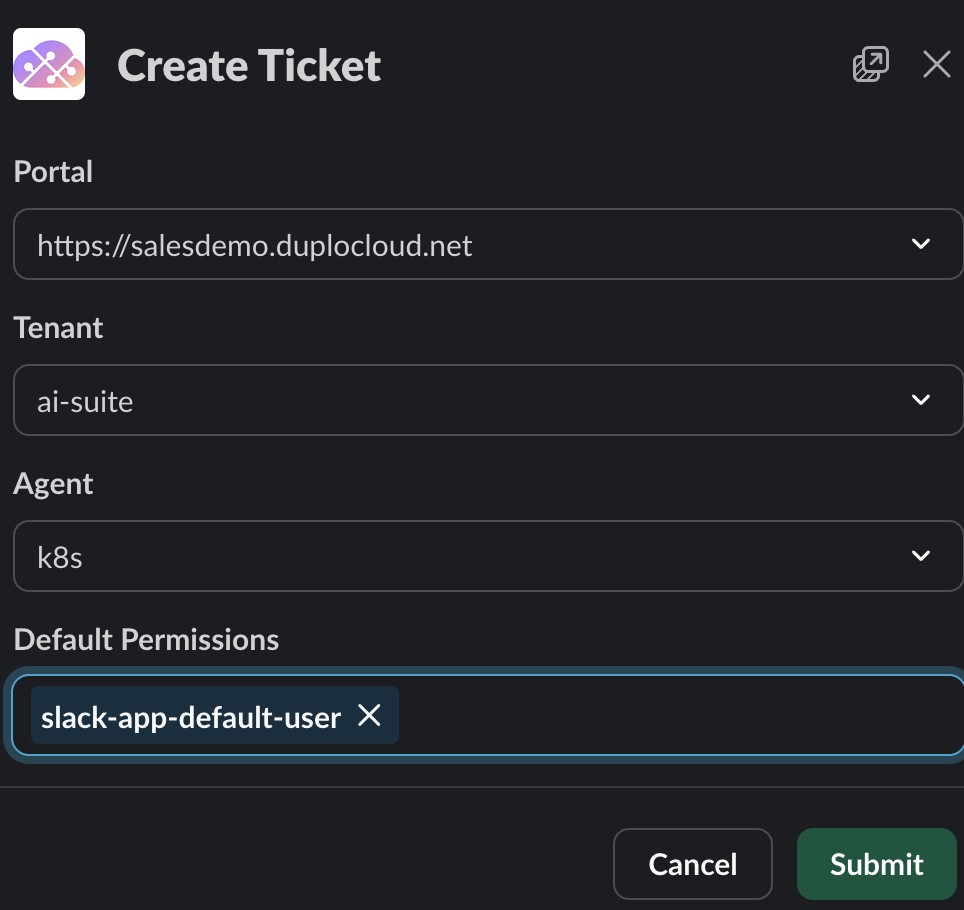This screenshot has height=910, width=964.
Task: Click the divider line above the buttons
Action: [x=482, y=787]
